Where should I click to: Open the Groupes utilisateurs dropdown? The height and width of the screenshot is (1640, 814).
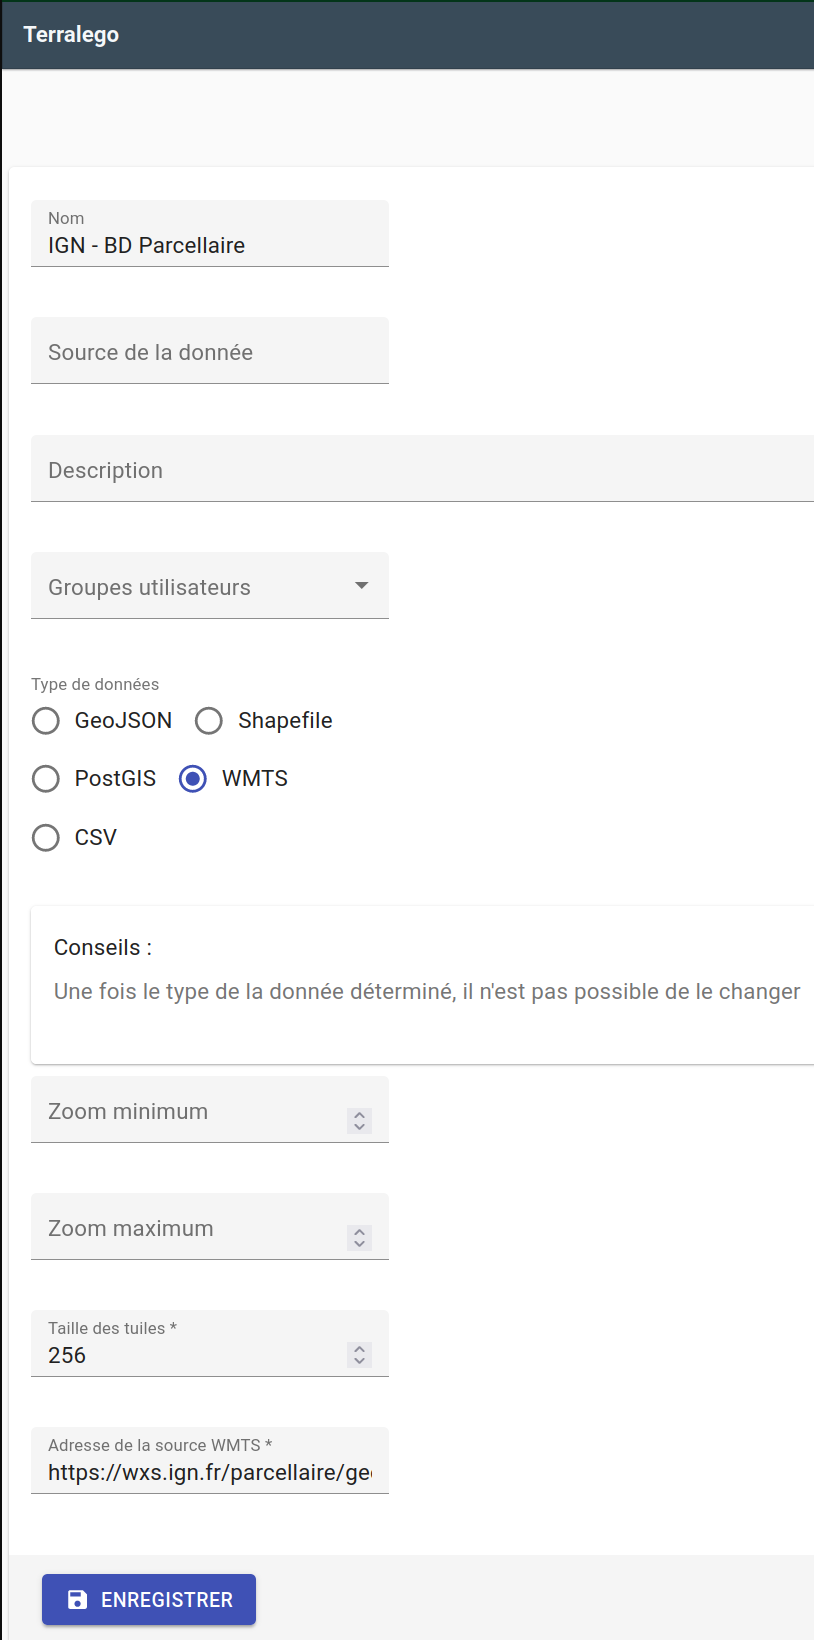coord(210,586)
